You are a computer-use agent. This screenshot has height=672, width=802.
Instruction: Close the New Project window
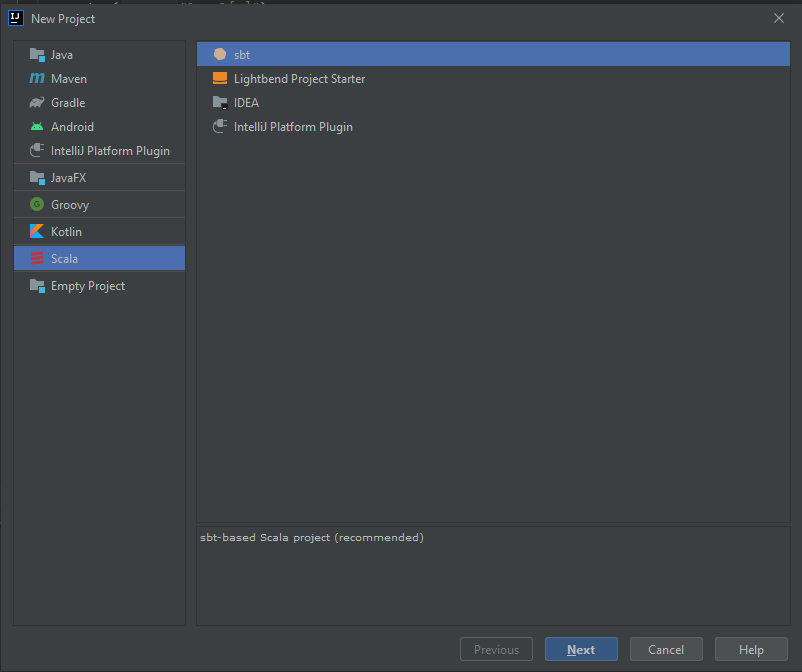click(779, 18)
